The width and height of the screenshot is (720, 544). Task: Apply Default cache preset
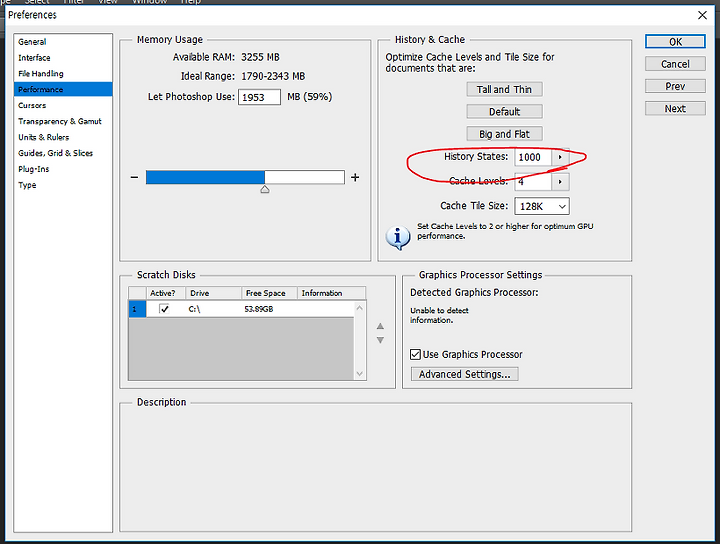(504, 112)
